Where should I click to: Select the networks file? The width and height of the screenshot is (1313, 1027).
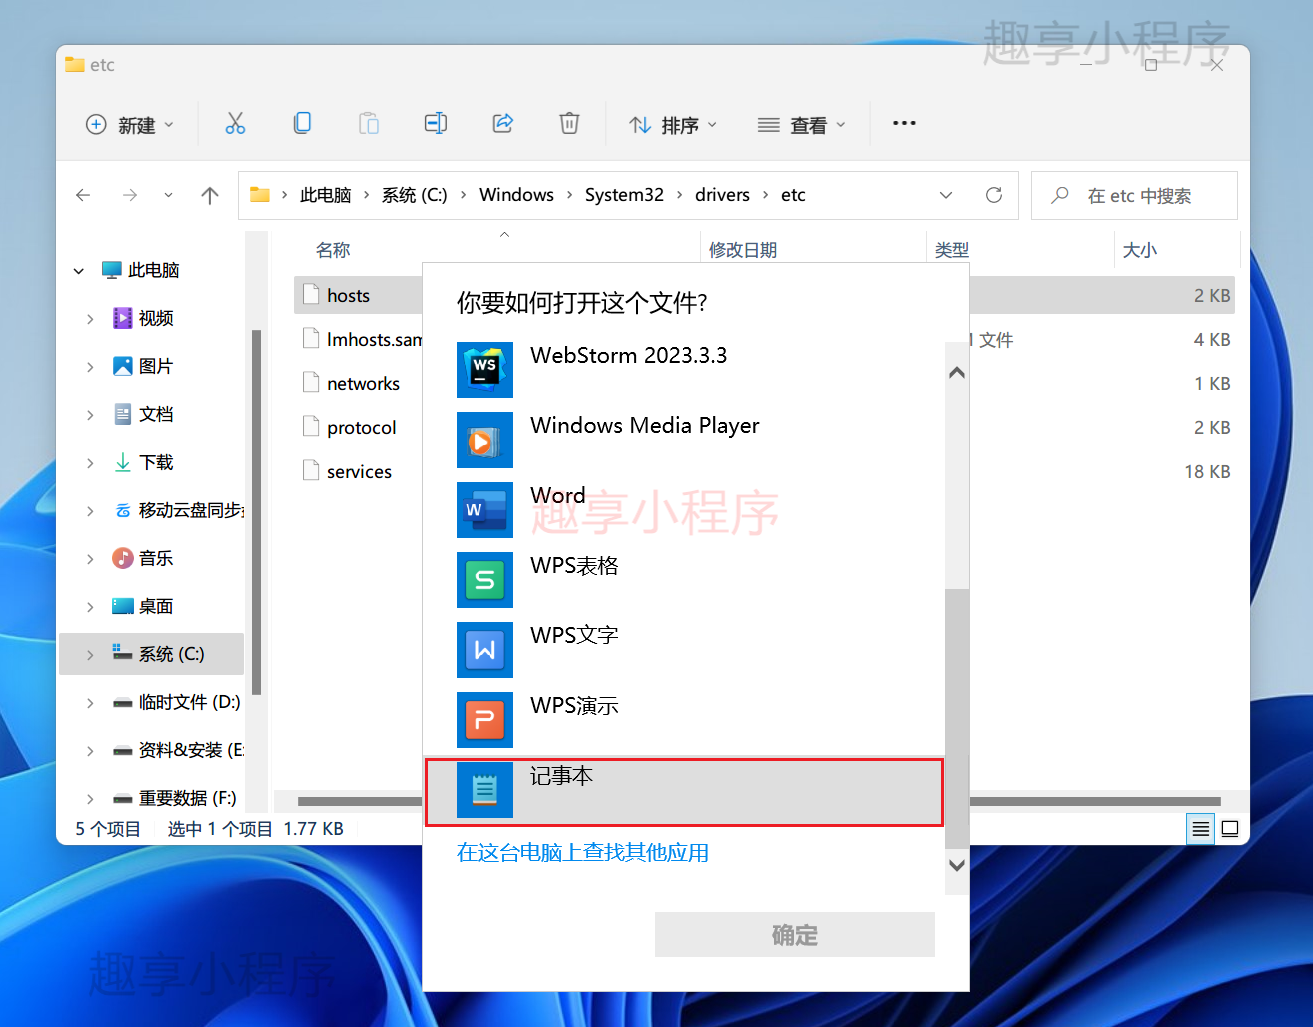(x=351, y=383)
